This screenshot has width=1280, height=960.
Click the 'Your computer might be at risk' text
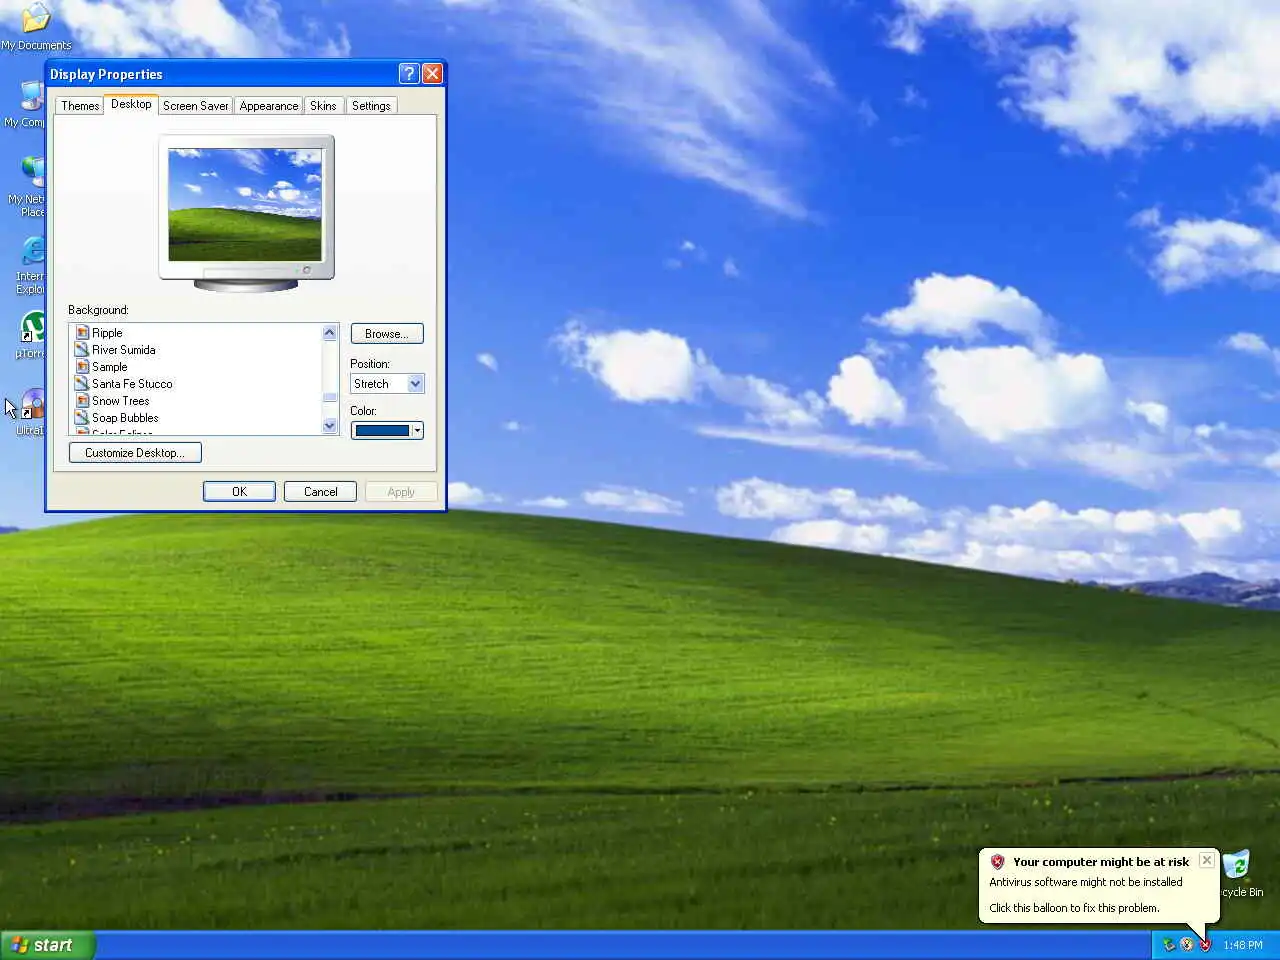click(x=1101, y=862)
